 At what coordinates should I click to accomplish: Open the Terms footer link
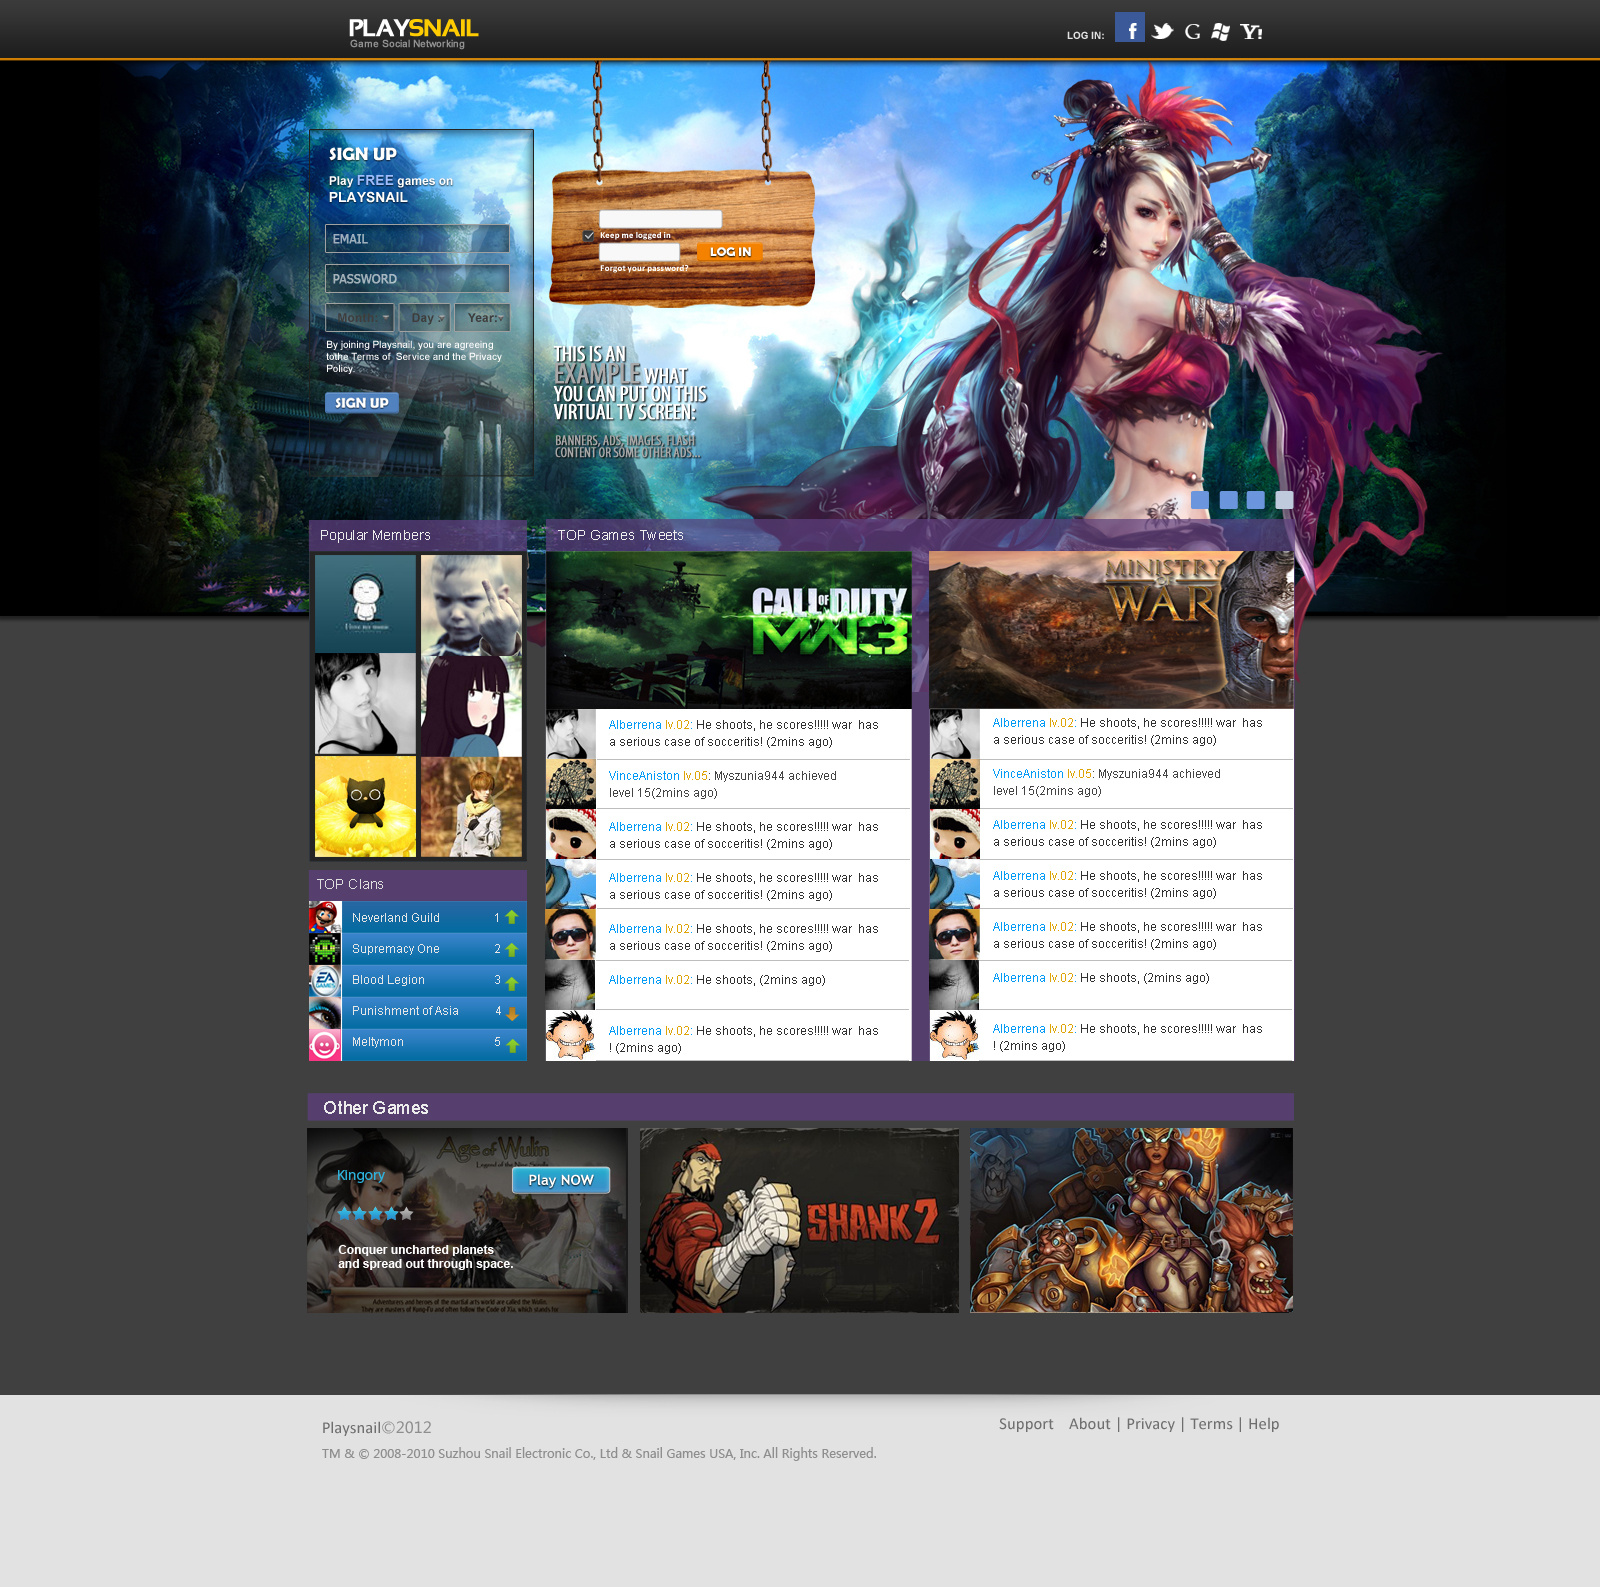[1211, 1424]
